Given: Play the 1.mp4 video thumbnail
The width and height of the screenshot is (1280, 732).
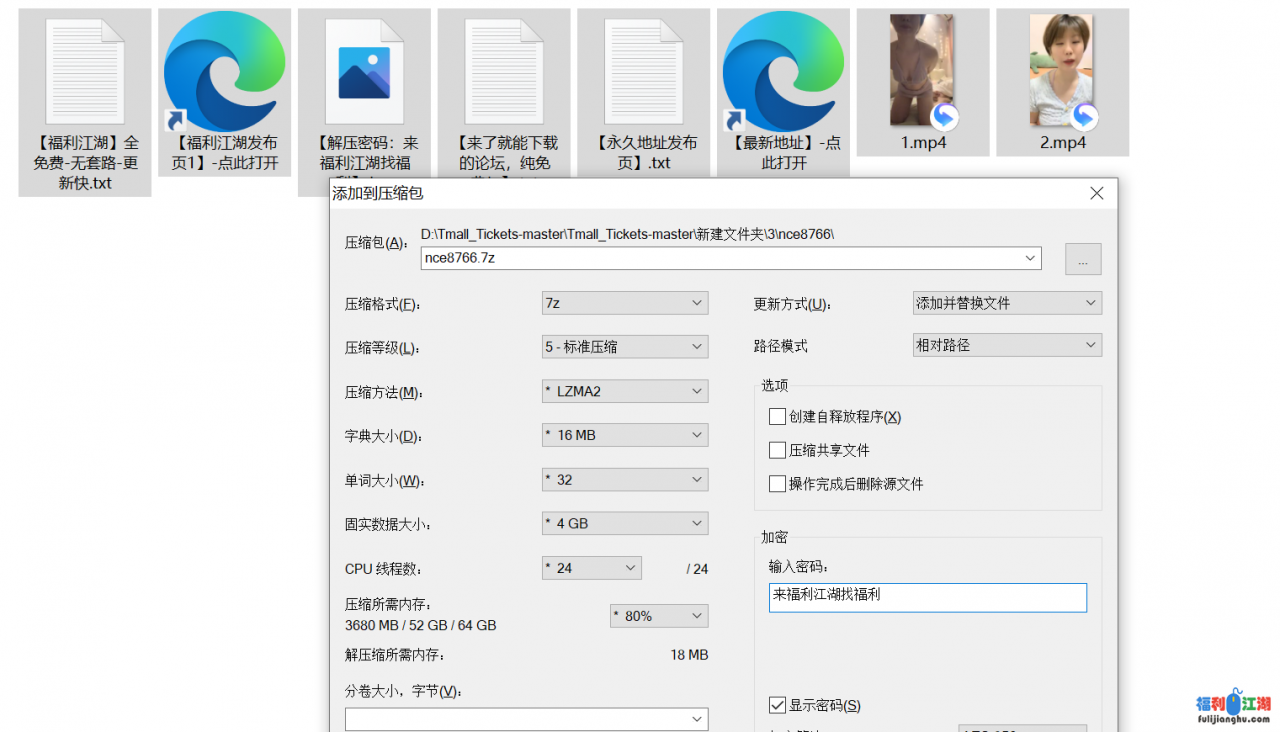Looking at the screenshot, I should [921, 68].
